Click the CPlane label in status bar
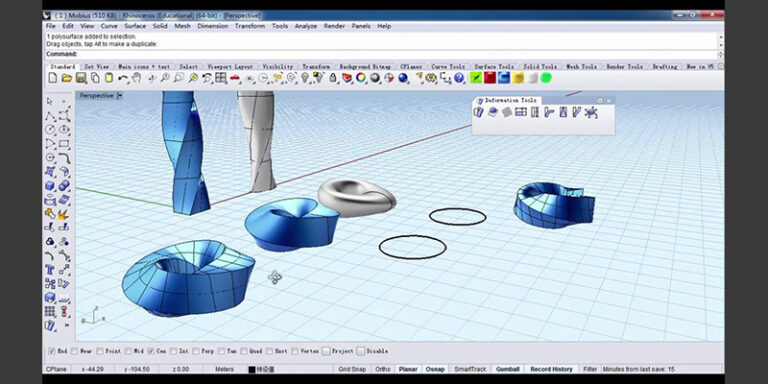Image resolution: width=768 pixels, height=384 pixels. coord(56,369)
